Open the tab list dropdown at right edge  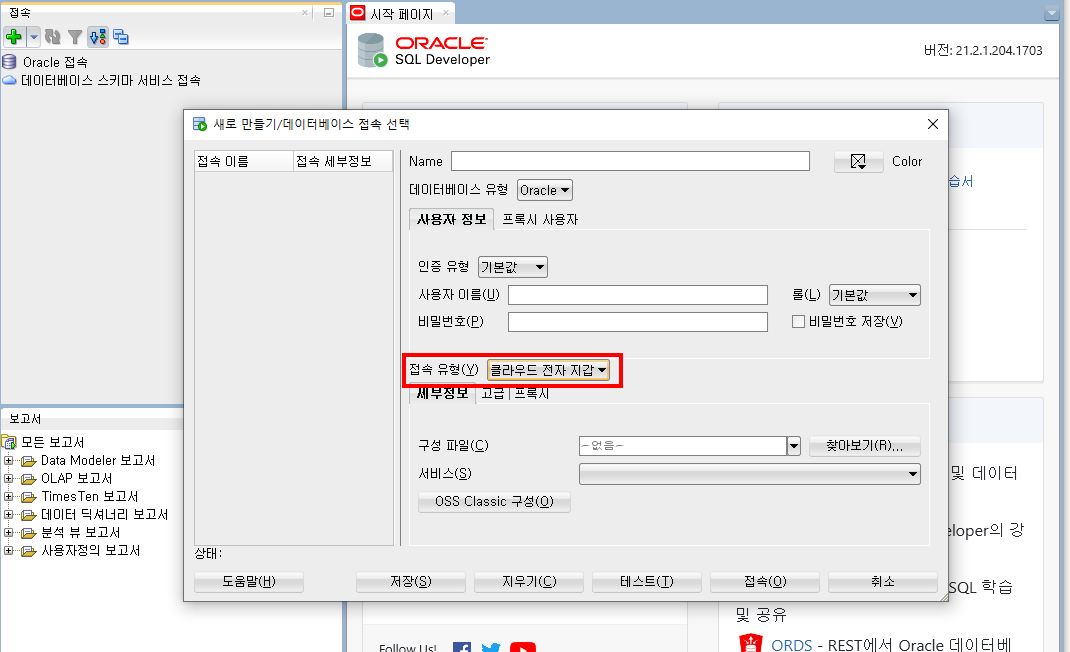pyautogui.click(x=1051, y=13)
